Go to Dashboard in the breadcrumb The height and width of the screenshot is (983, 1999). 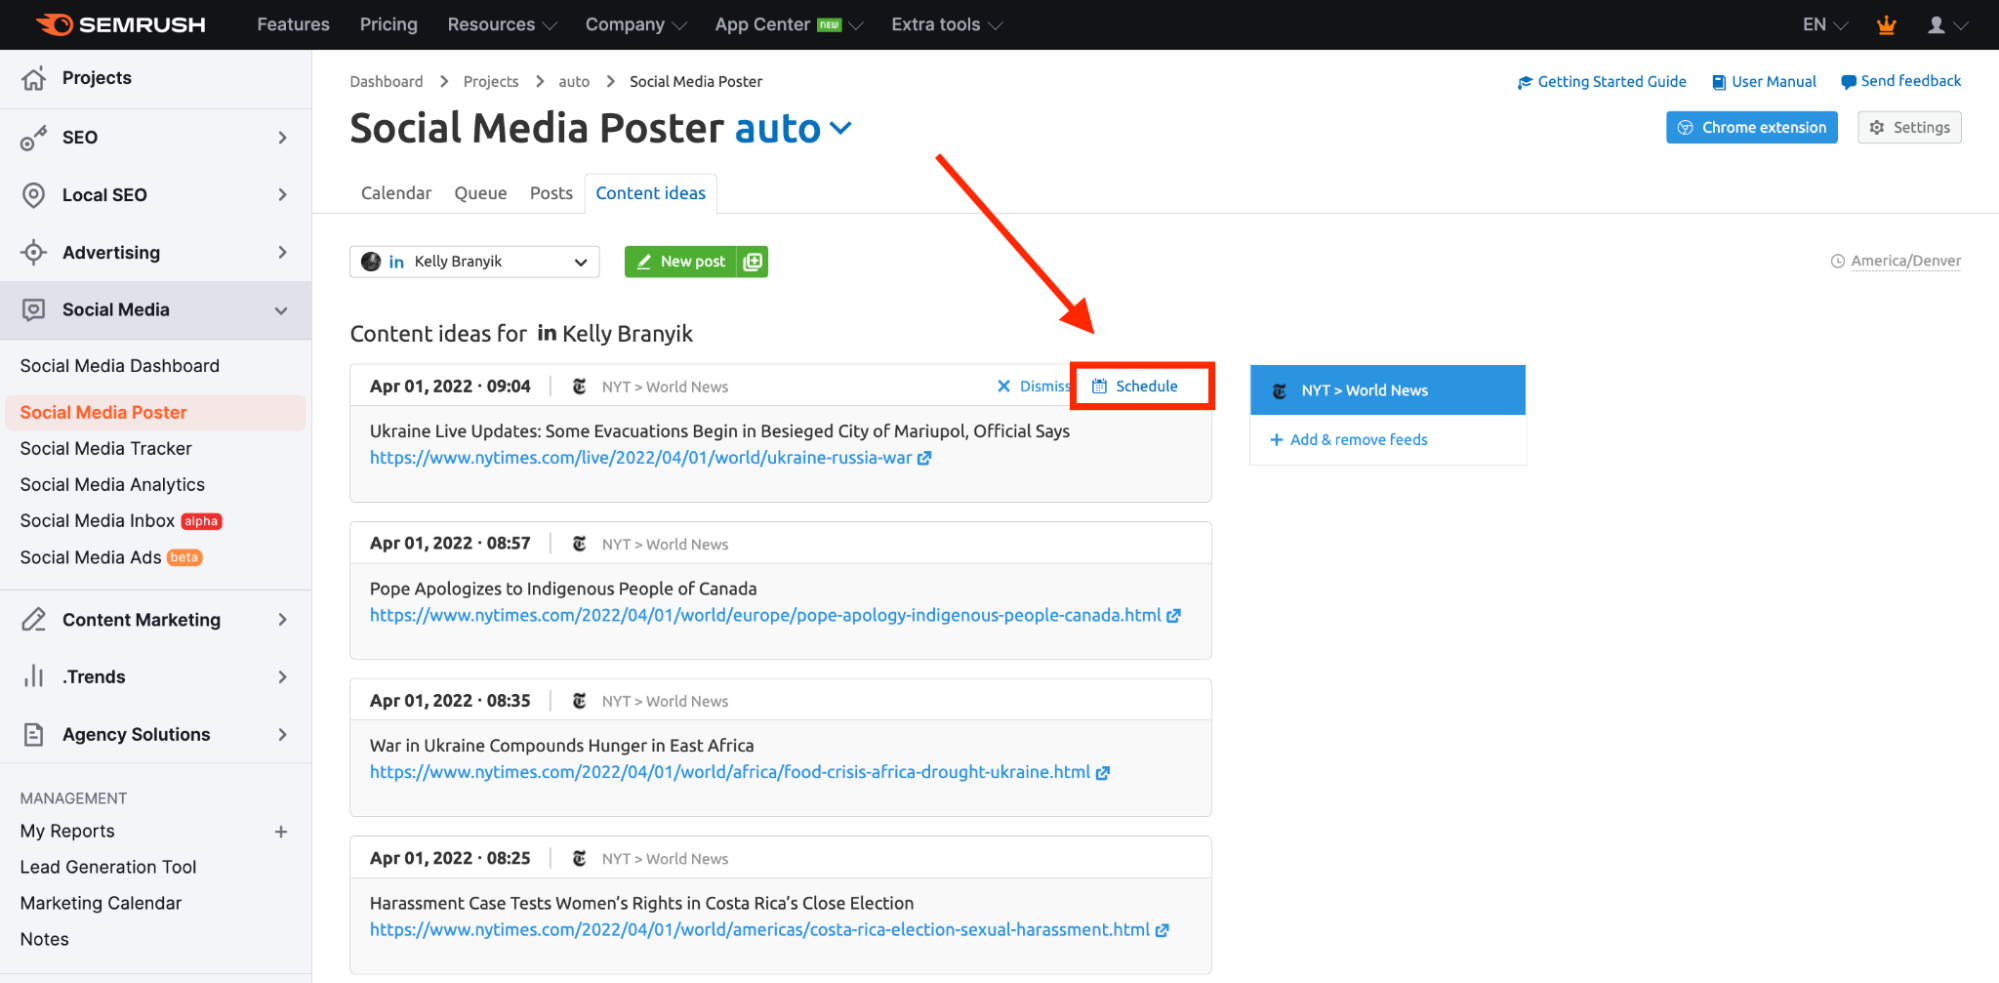click(x=386, y=82)
